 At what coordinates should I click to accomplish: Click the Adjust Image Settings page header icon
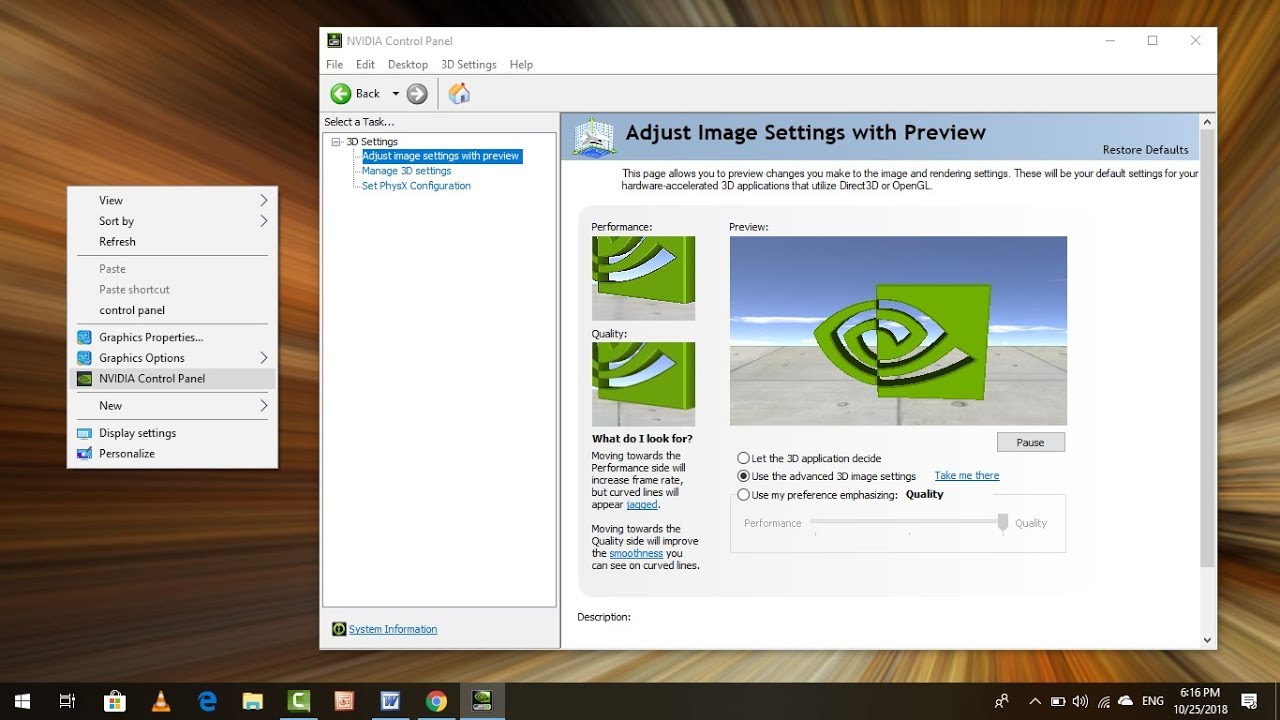(x=594, y=138)
